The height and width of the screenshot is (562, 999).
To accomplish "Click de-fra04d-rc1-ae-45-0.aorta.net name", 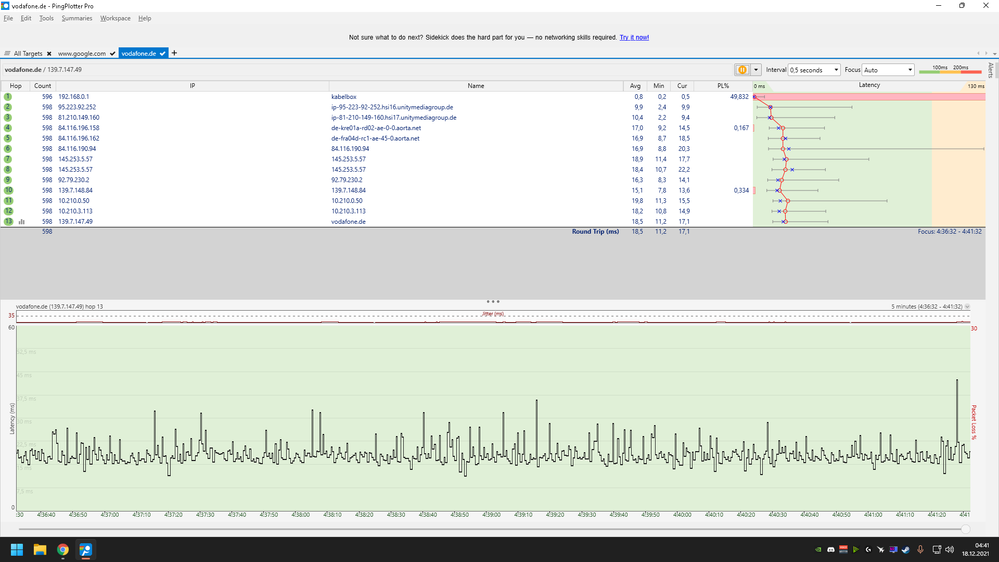I will tap(375, 138).
